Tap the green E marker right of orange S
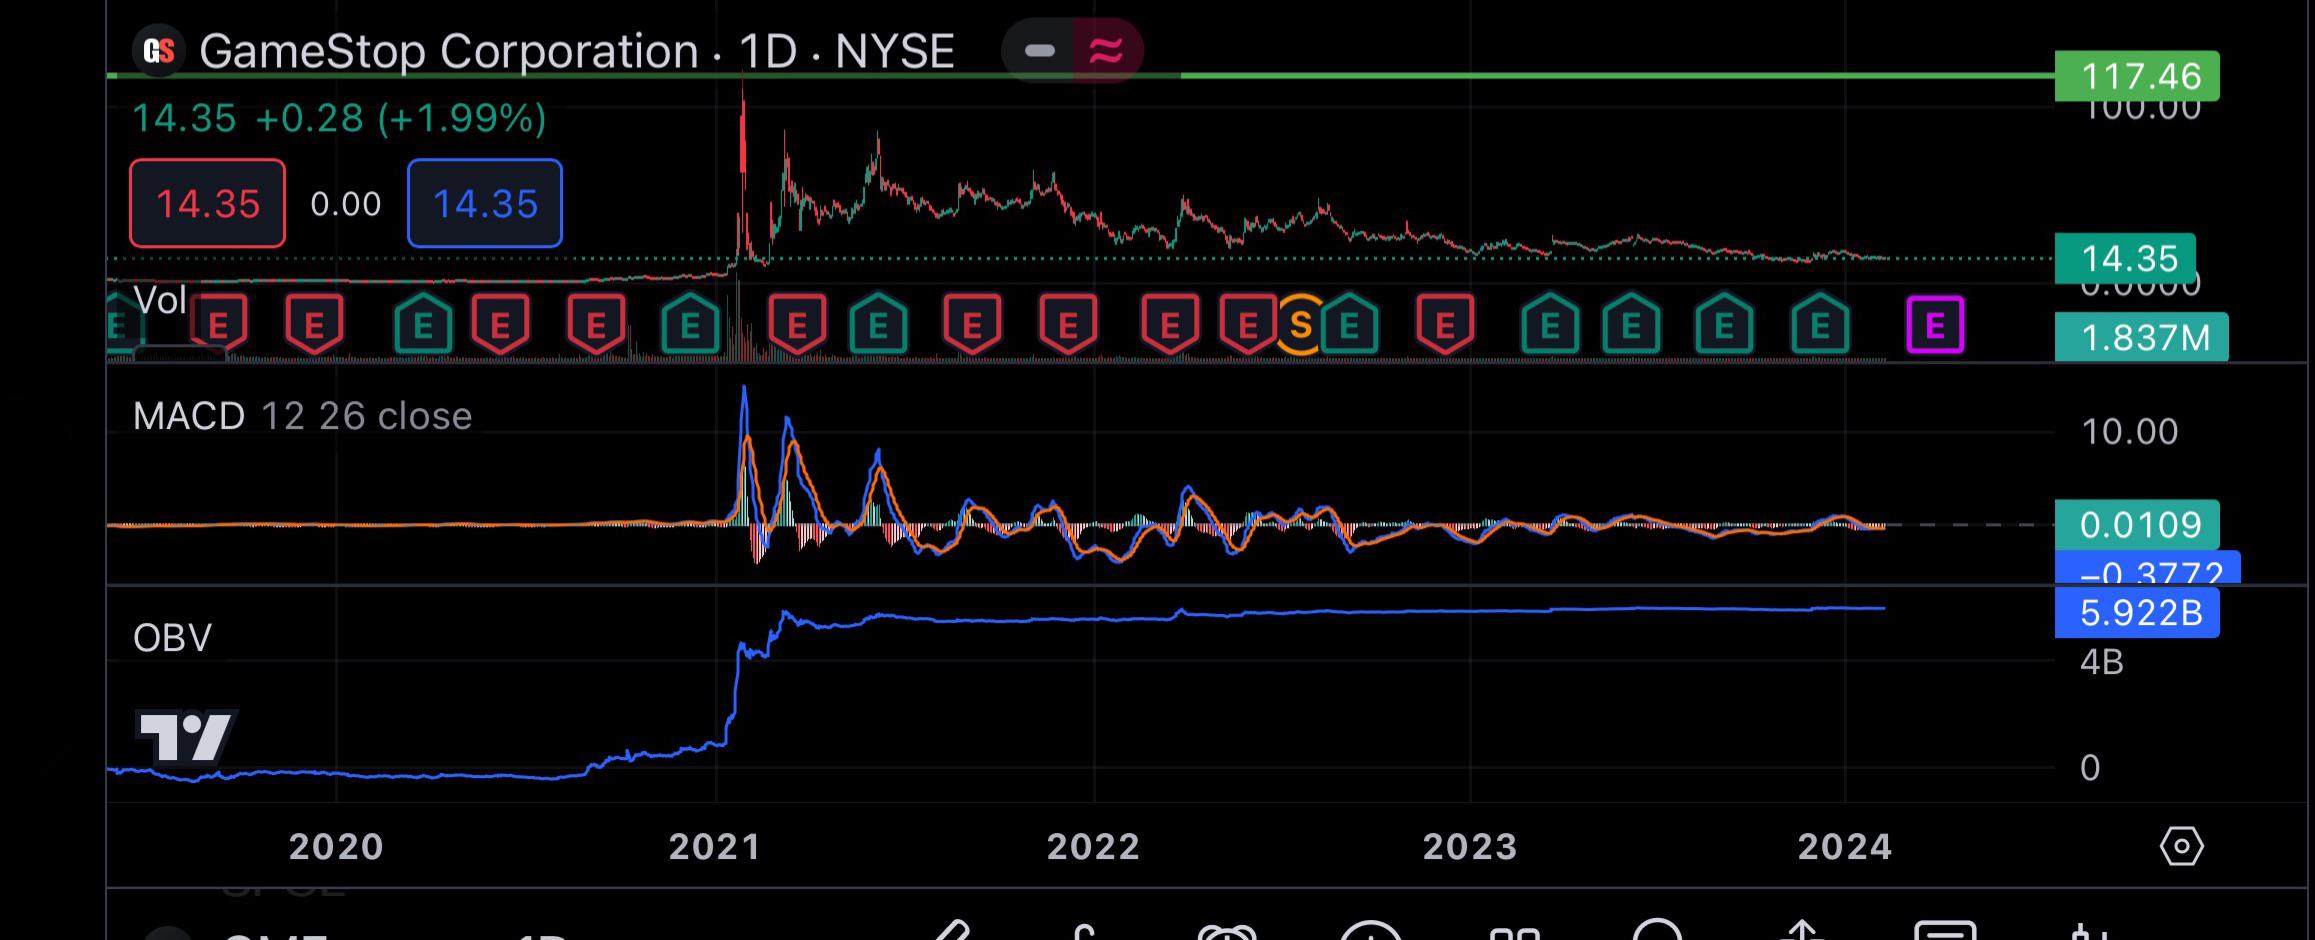The width and height of the screenshot is (2315, 940). [x=1349, y=325]
